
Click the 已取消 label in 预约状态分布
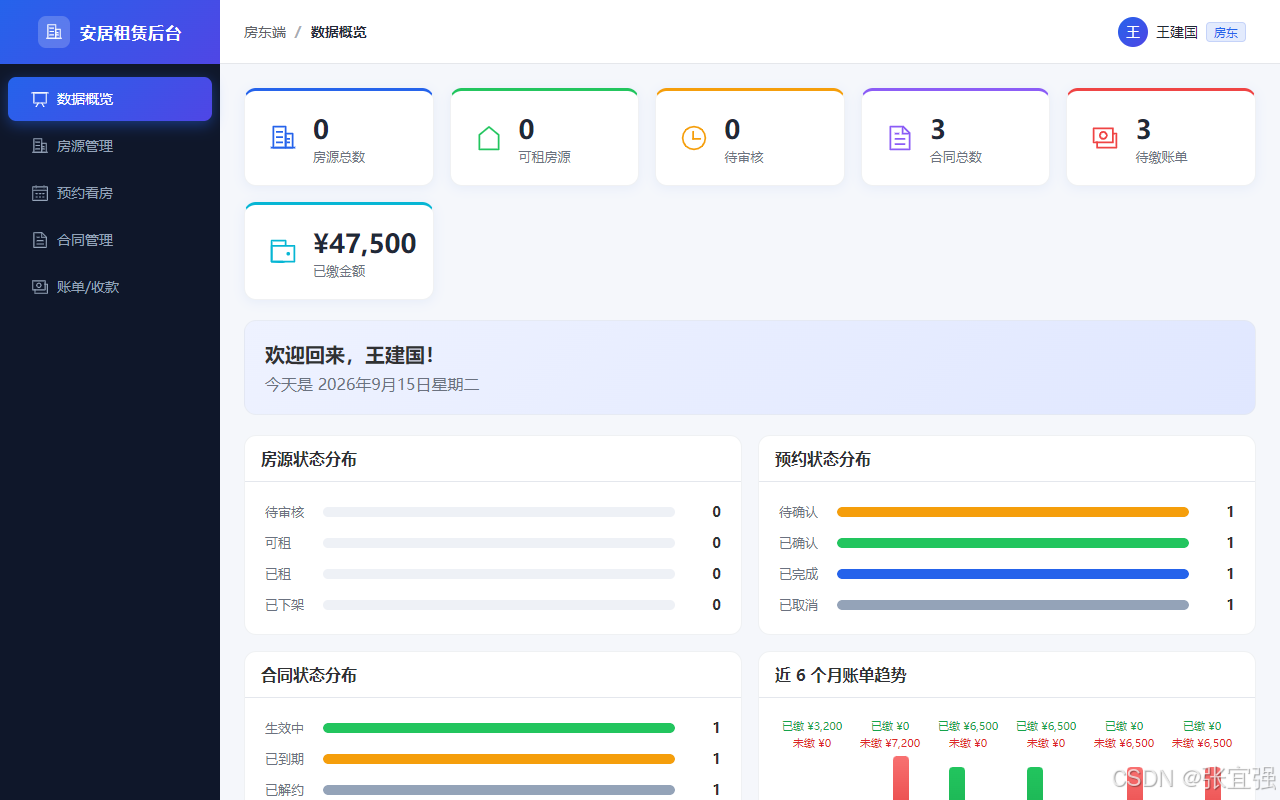pos(798,605)
